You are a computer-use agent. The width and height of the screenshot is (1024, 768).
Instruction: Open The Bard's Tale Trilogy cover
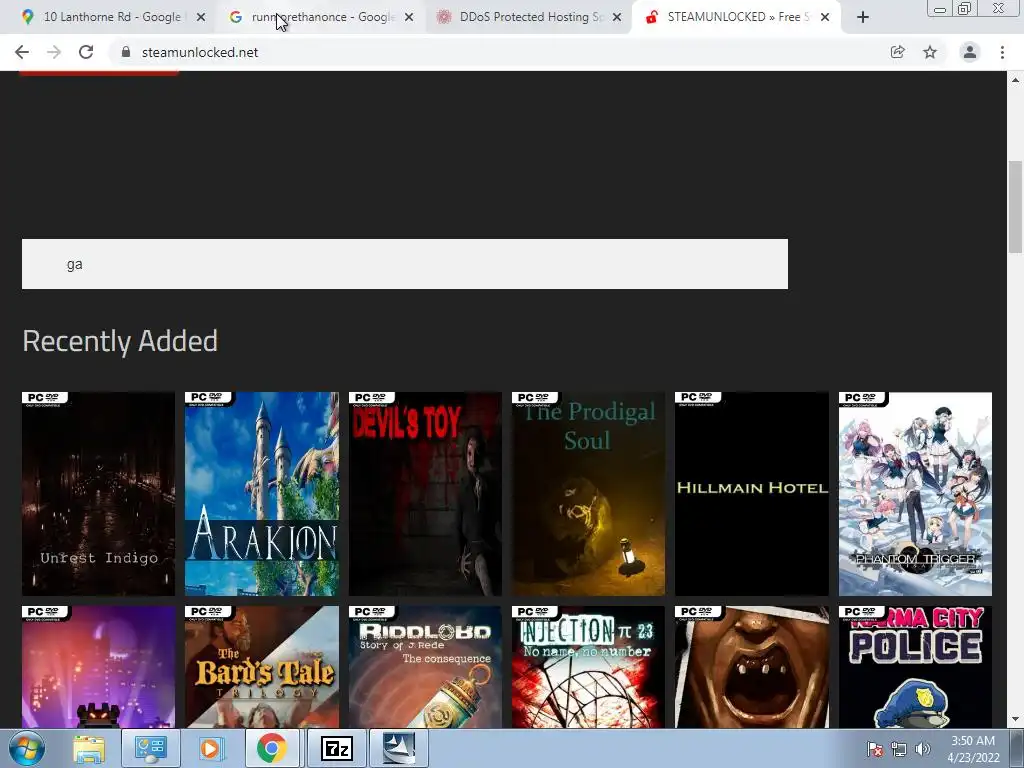(x=262, y=667)
